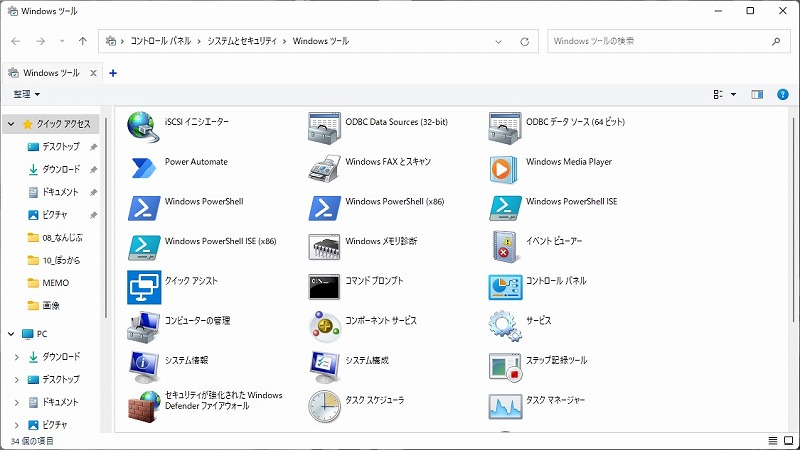The width and height of the screenshot is (800, 450).
Task: Open recent locations dropdown arrow
Action: tap(62, 41)
